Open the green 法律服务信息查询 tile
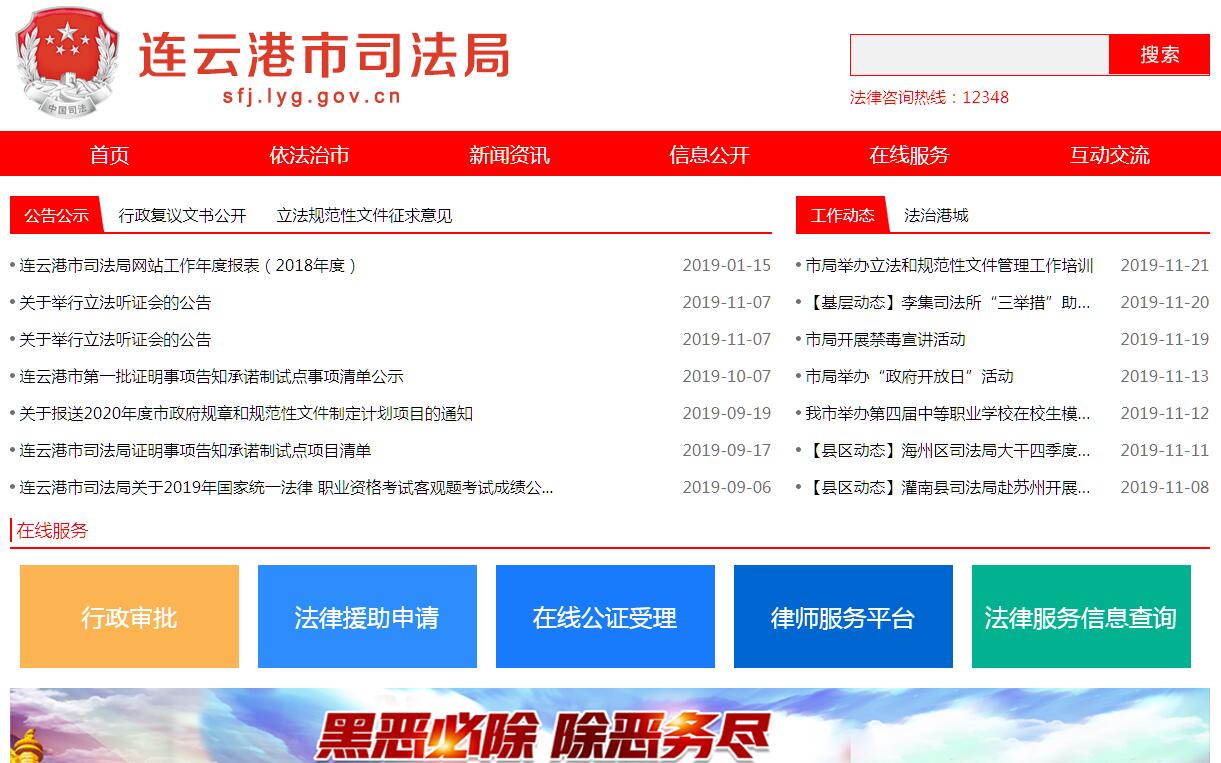The image size is (1221, 763). 1081,617
